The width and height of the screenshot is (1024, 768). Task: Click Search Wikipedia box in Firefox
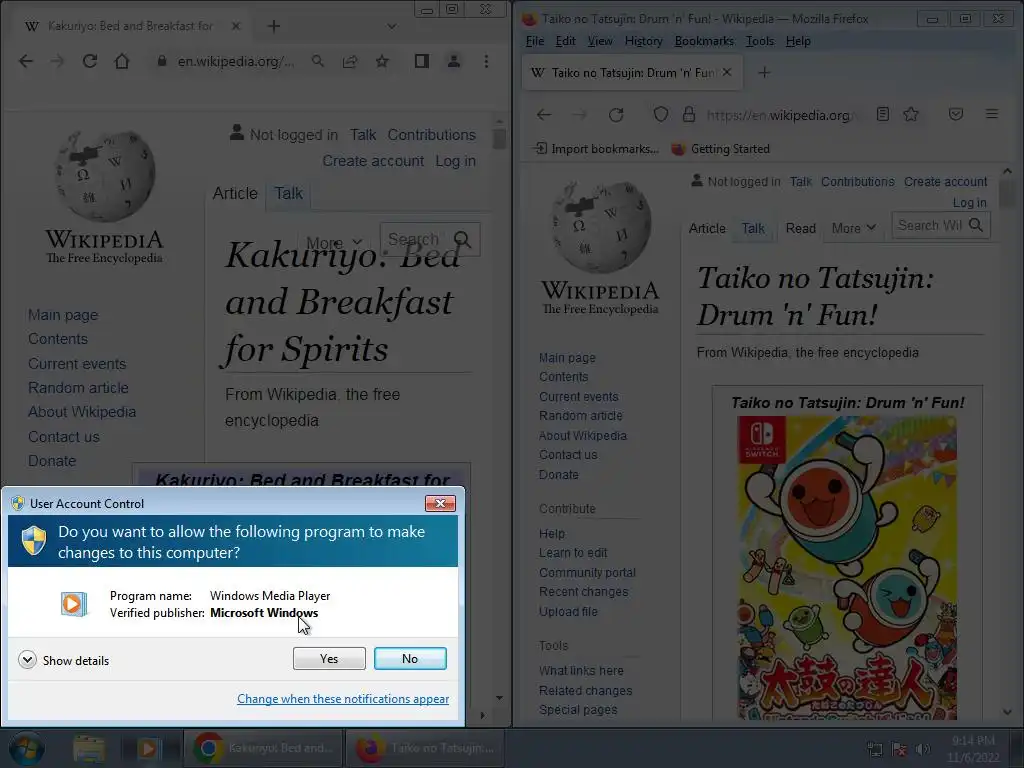click(x=941, y=225)
